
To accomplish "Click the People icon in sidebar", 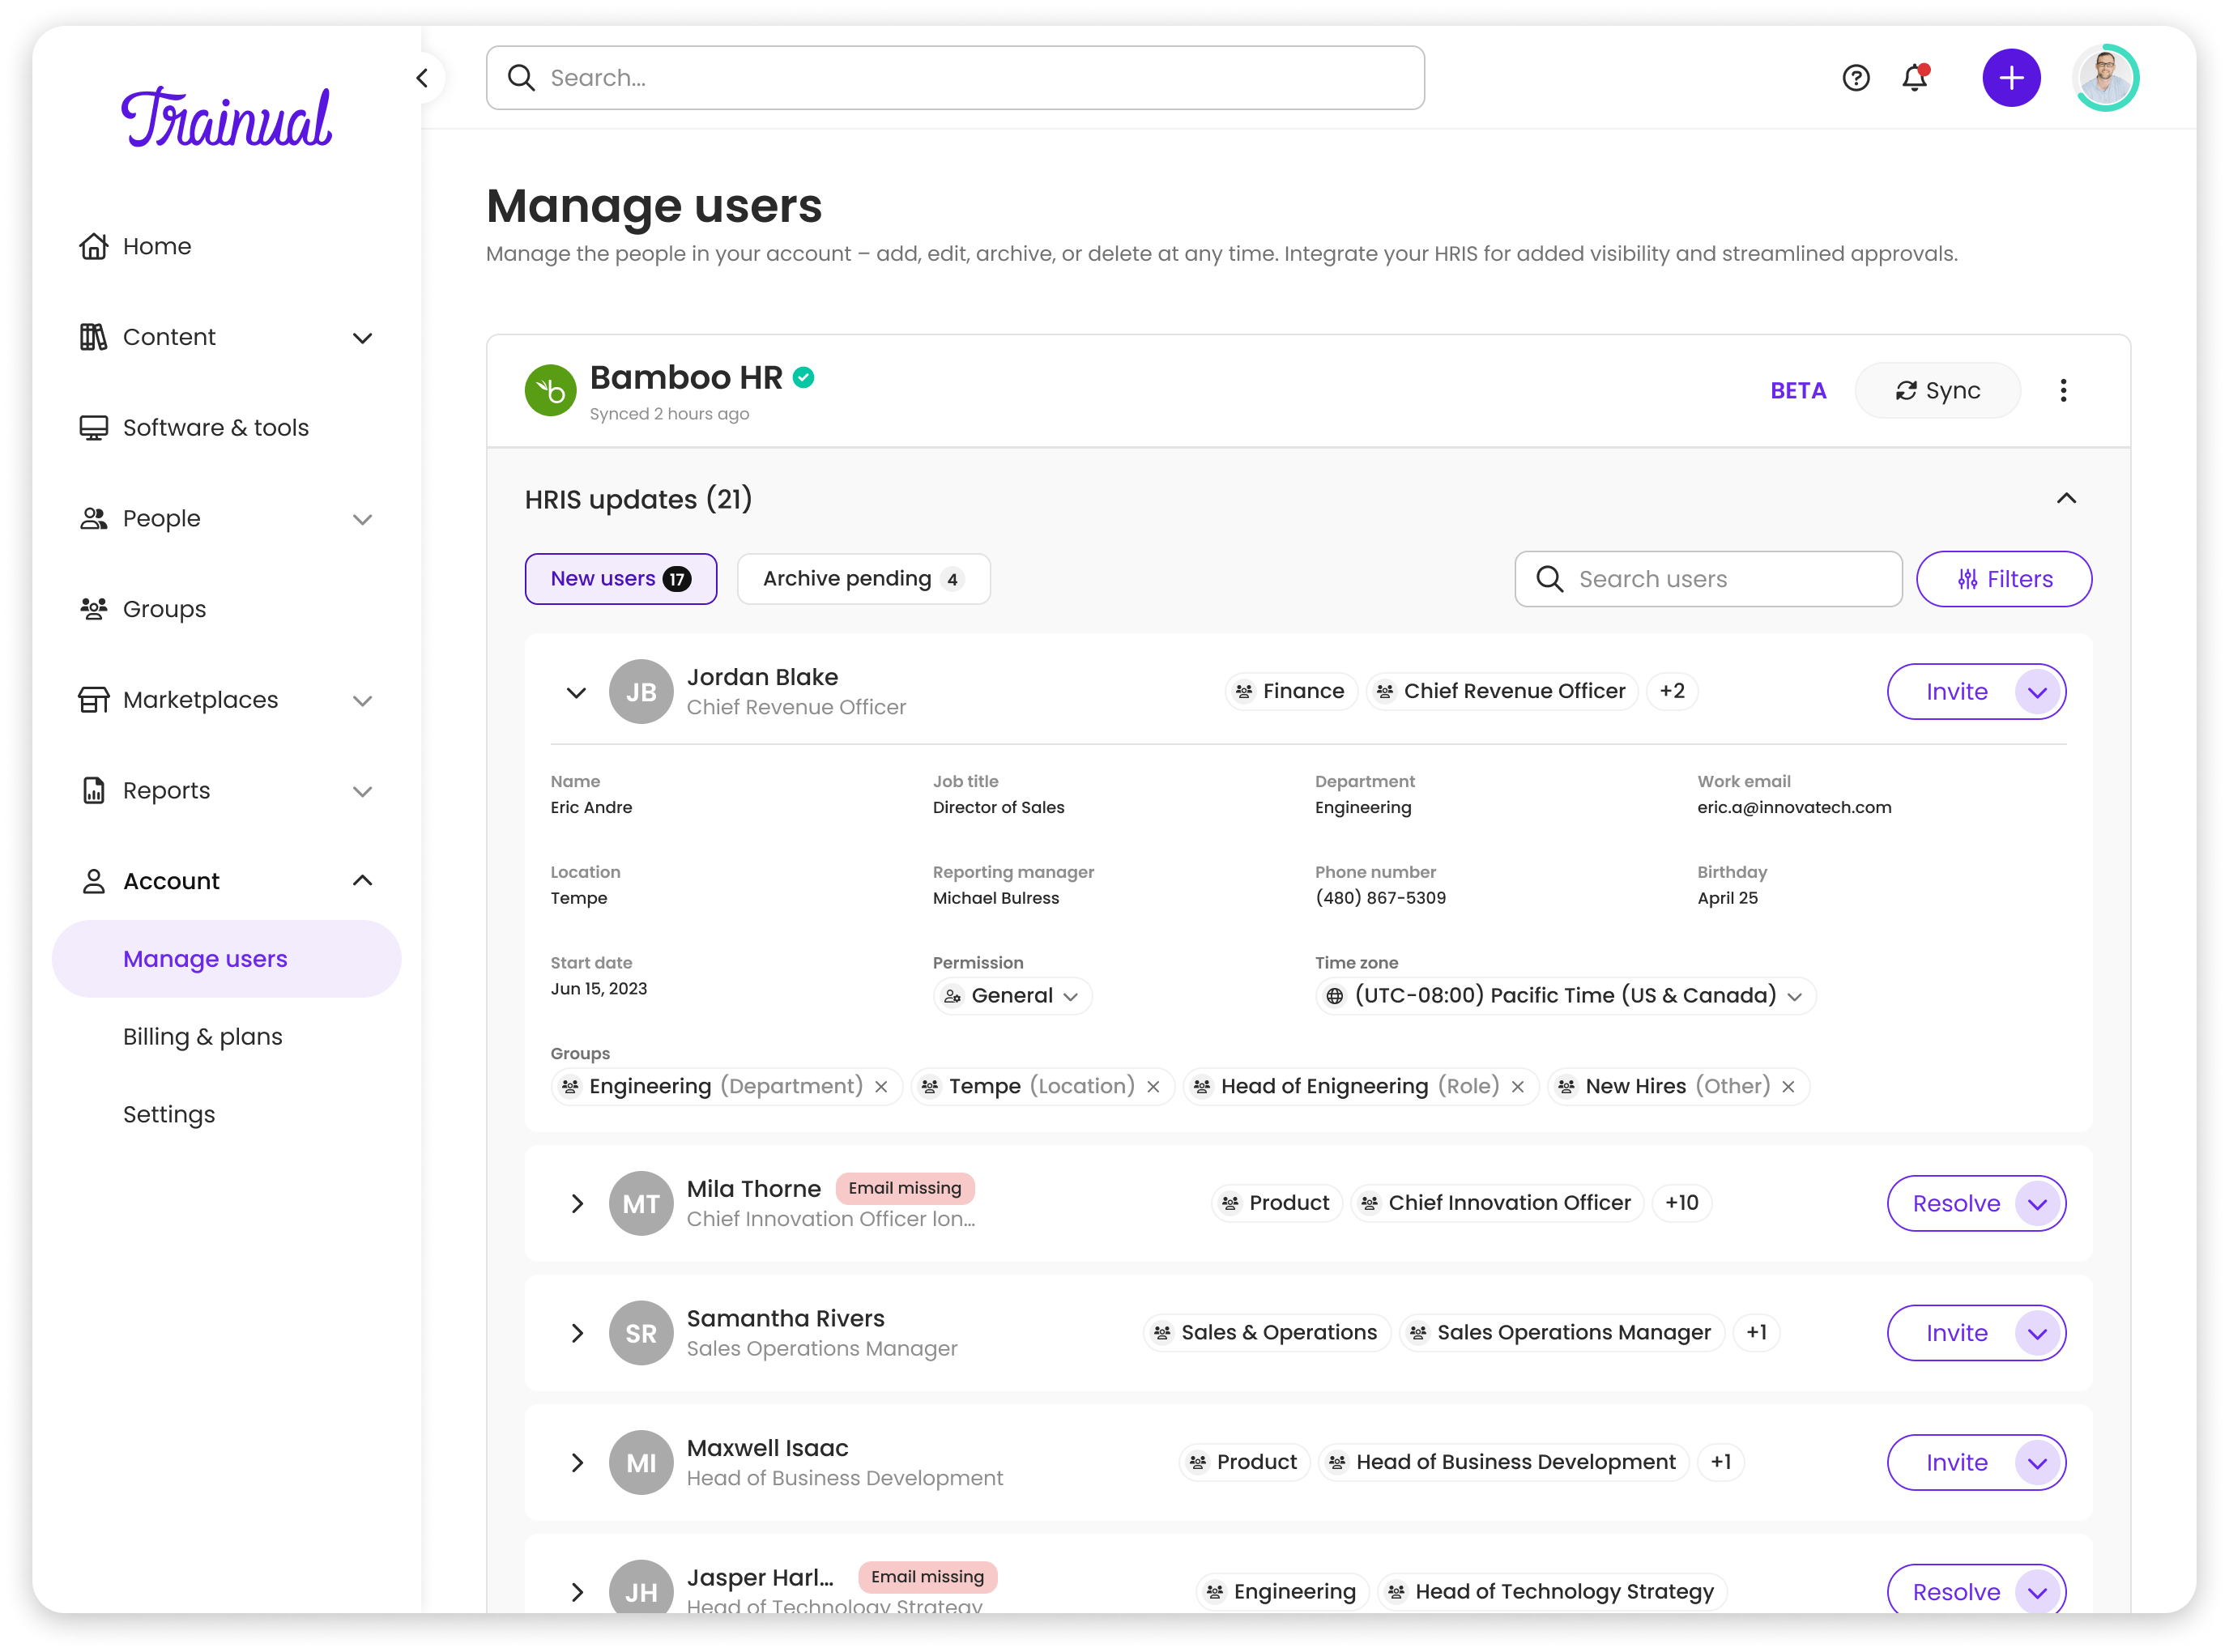I will pos(93,519).
